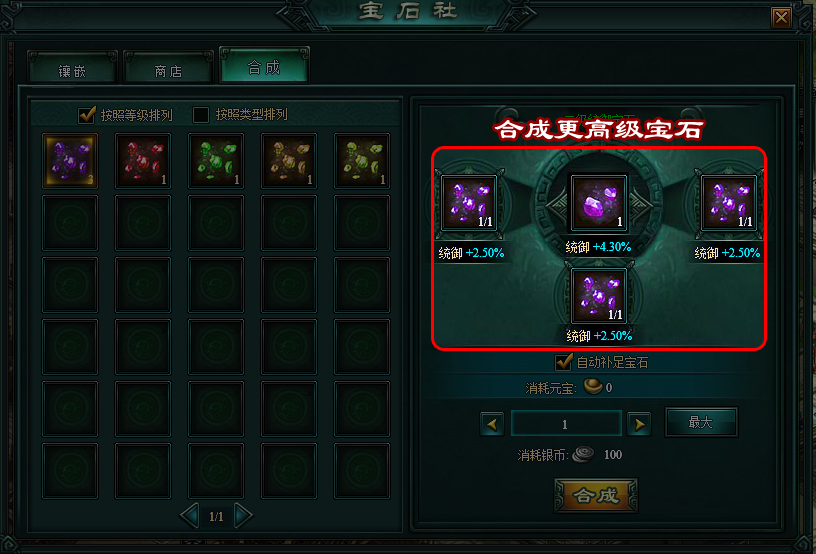This screenshot has width=816, height=554.
Task: Click the 最大 max quantity button
Action: (701, 422)
